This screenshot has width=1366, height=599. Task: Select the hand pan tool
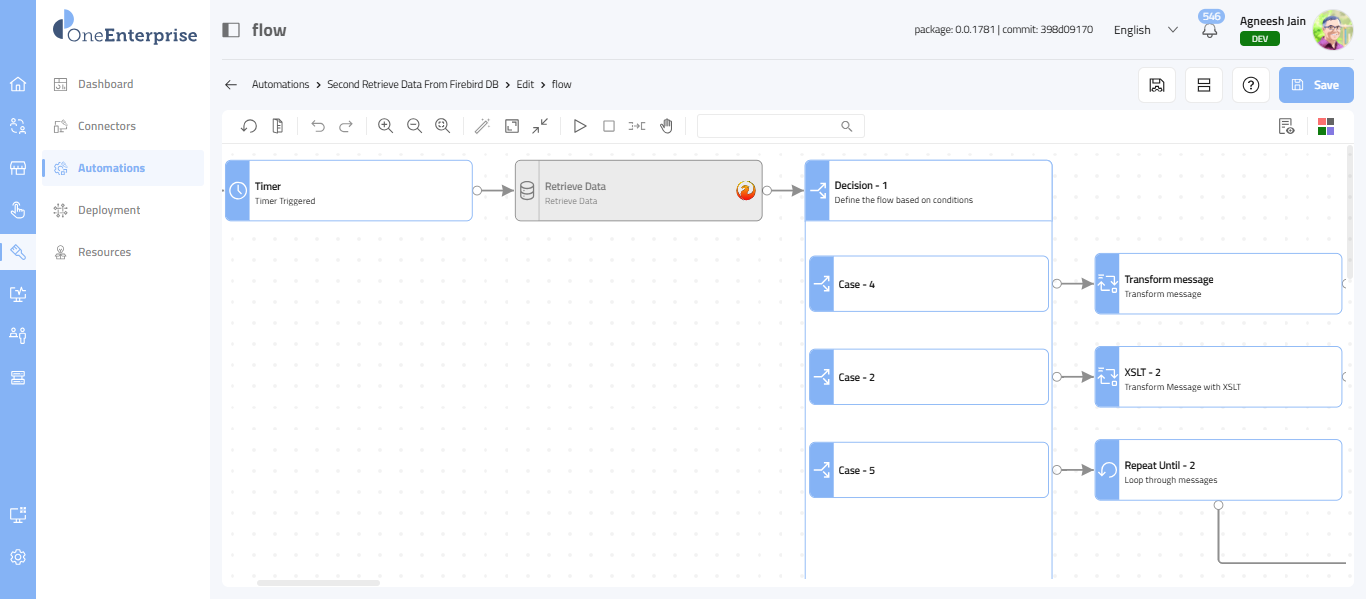click(666, 126)
